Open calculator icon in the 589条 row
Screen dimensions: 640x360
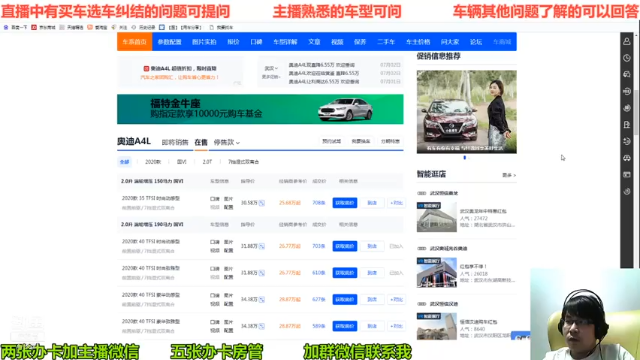coord(262,326)
